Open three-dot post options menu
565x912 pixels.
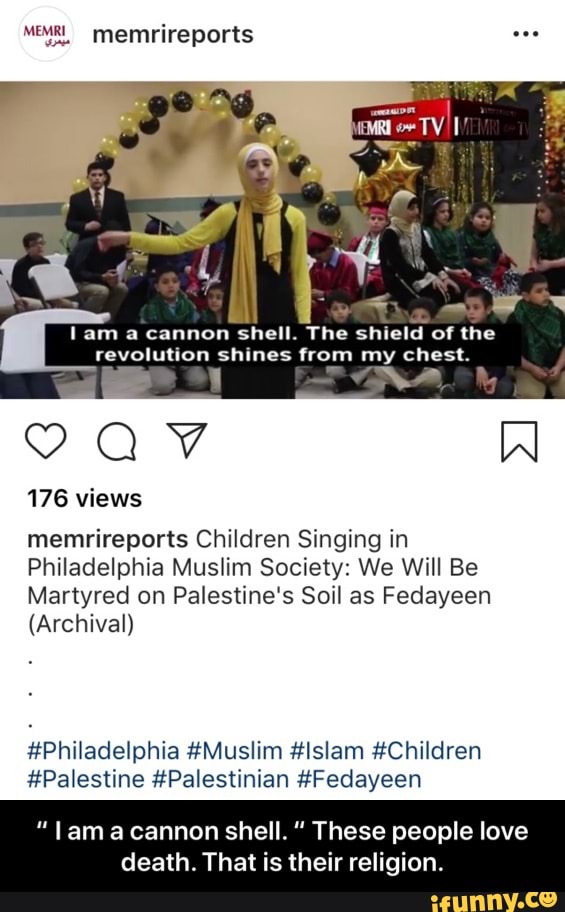525,34
